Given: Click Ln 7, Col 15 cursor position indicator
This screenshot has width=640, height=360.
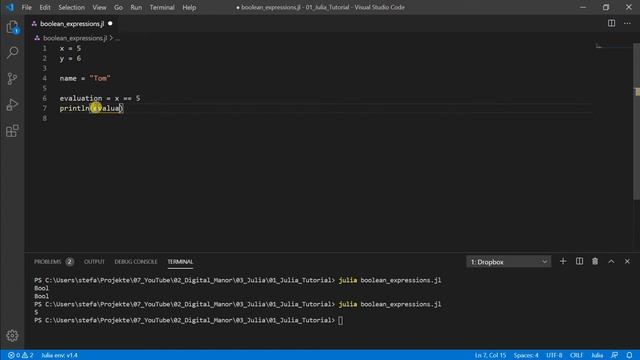Looking at the screenshot, I should 490,355.
